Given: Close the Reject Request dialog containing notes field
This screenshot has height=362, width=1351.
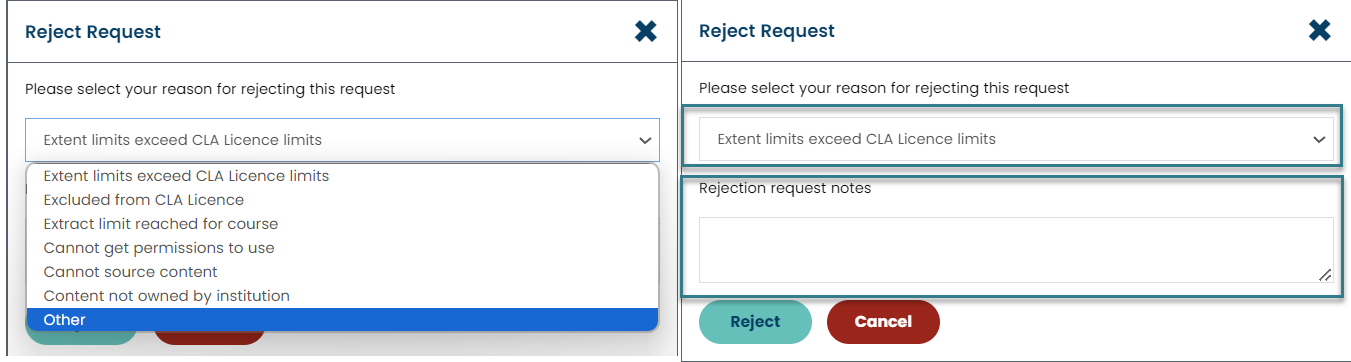Looking at the screenshot, I should [1320, 31].
